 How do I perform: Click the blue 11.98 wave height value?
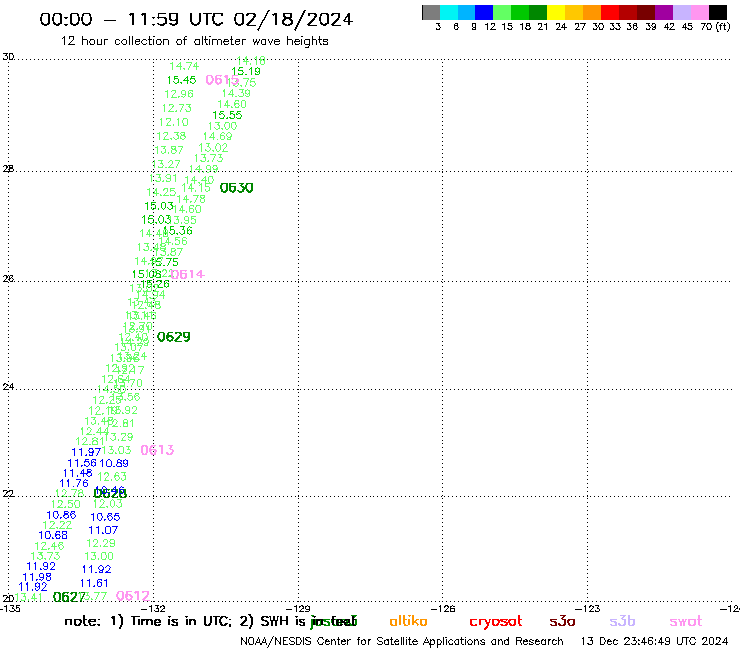37,577
